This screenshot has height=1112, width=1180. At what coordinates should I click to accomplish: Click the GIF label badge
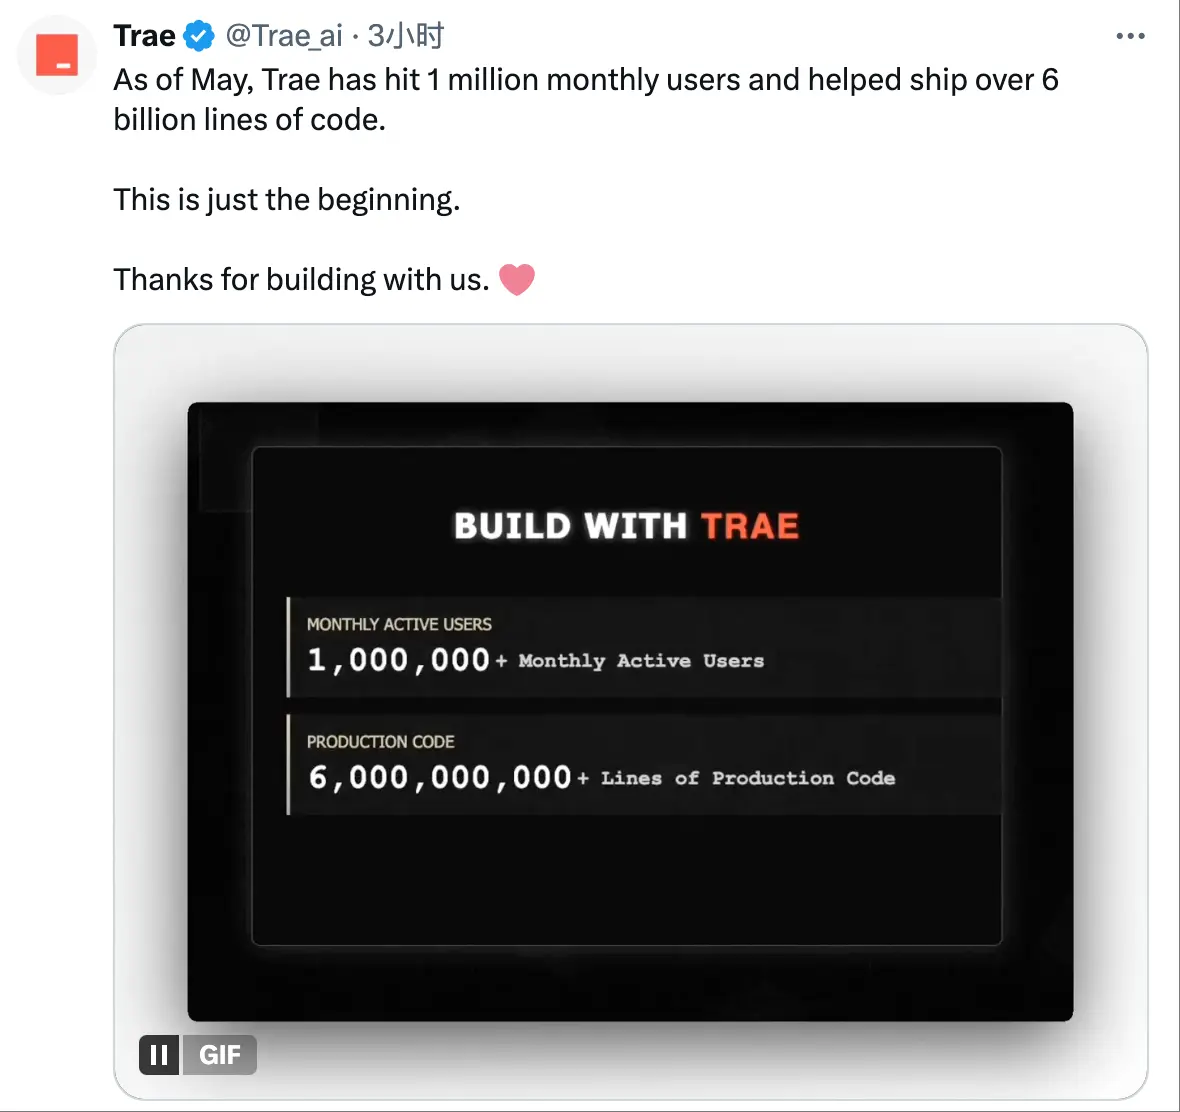219,1055
